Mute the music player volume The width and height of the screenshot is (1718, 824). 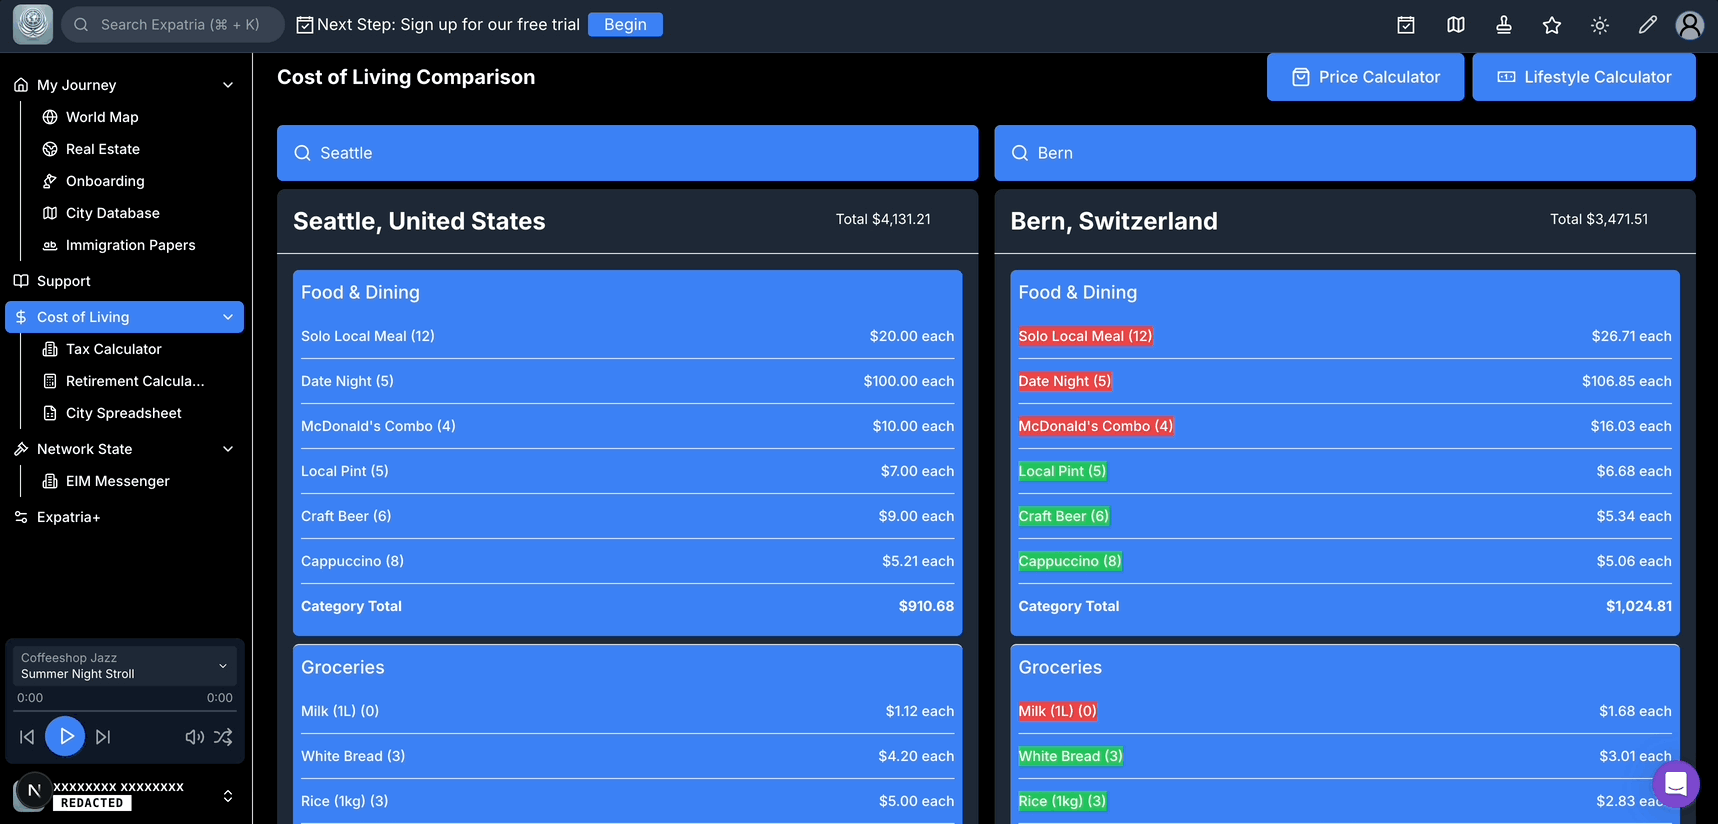click(194, 737)
